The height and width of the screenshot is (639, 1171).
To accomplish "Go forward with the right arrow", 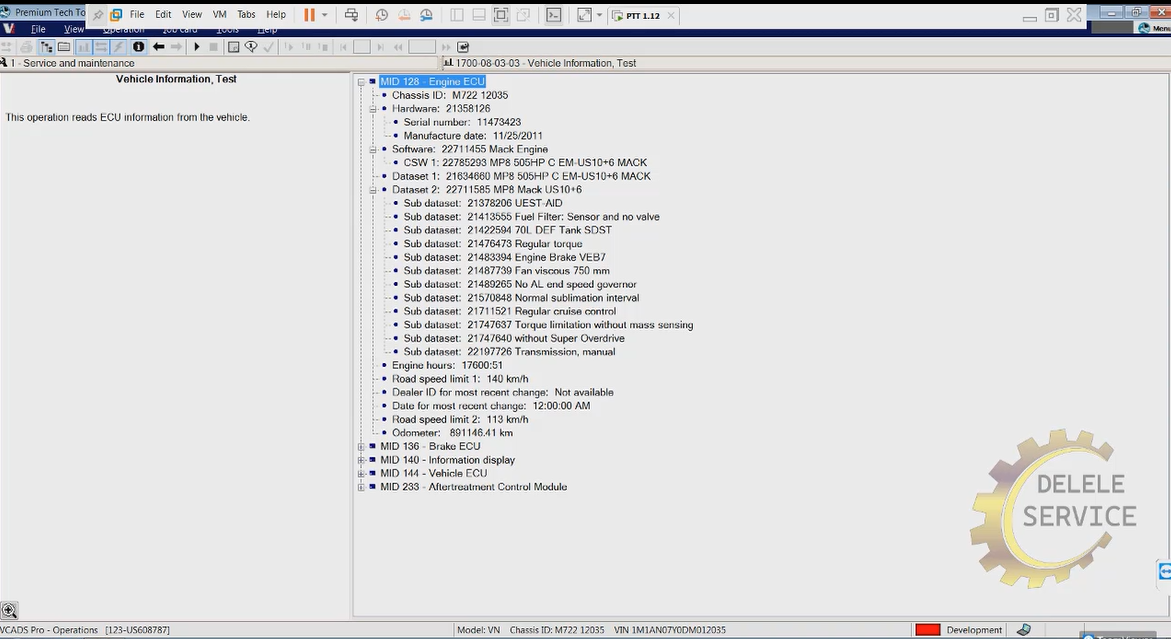I will (176, 47).
